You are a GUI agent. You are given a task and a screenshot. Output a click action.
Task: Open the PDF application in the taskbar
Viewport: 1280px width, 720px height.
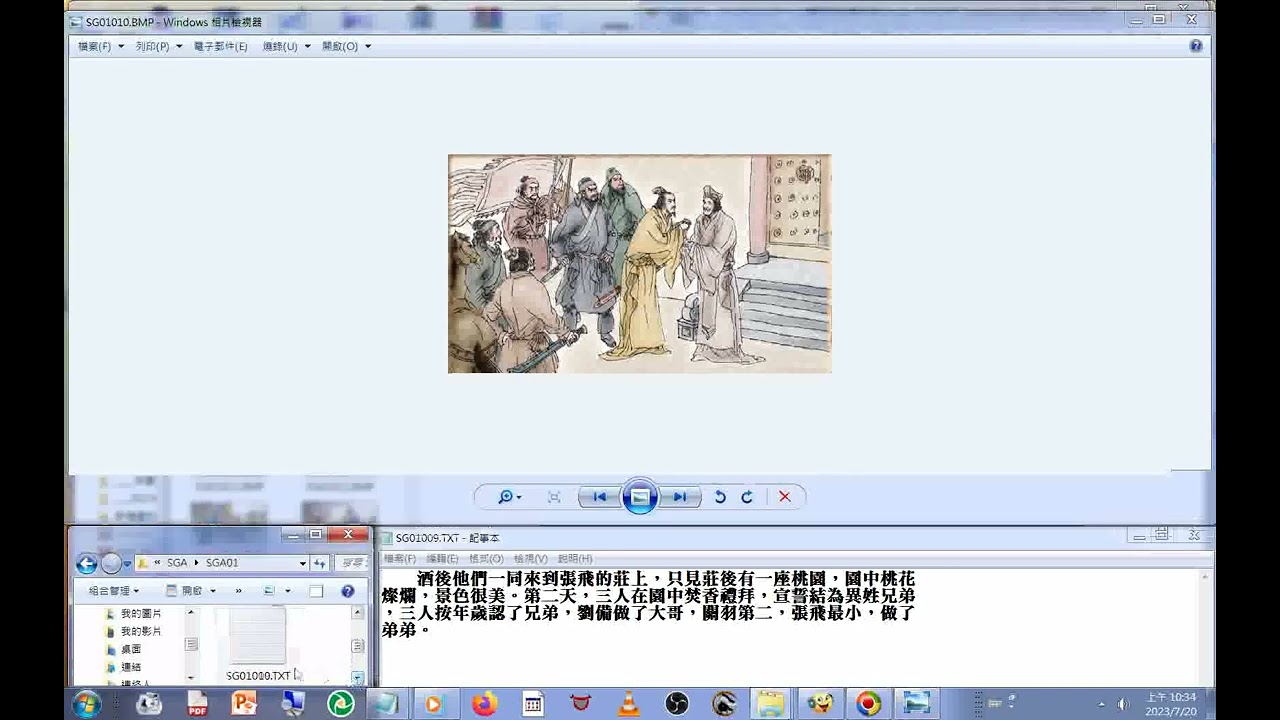coord(197,704)
